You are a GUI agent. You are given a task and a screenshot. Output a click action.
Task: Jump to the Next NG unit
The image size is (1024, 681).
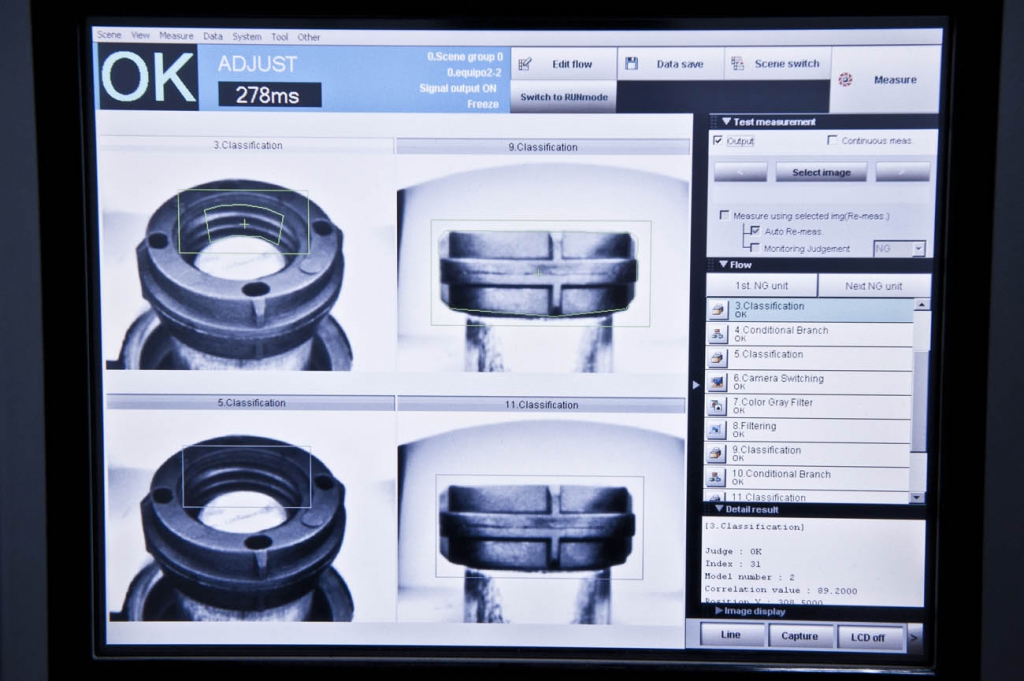(874, 286)
